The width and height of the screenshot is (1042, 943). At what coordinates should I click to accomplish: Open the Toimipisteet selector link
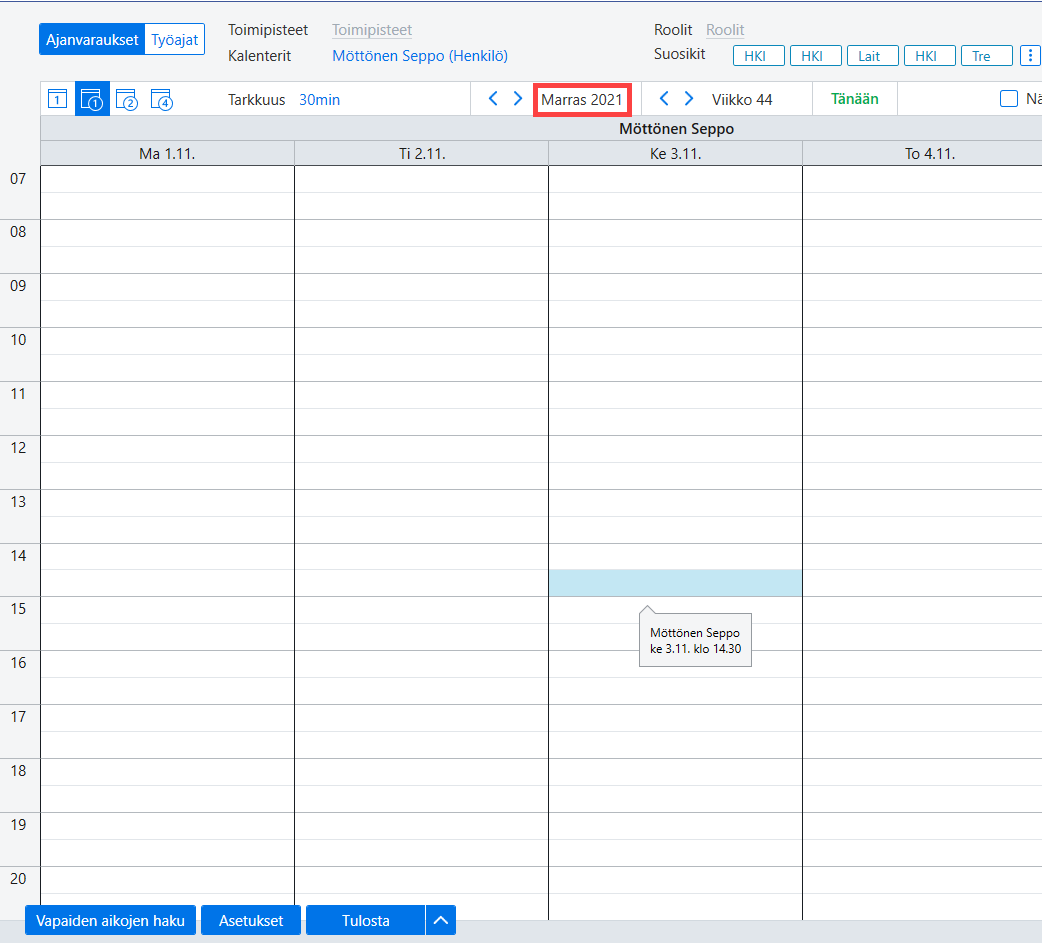[372, 30]
